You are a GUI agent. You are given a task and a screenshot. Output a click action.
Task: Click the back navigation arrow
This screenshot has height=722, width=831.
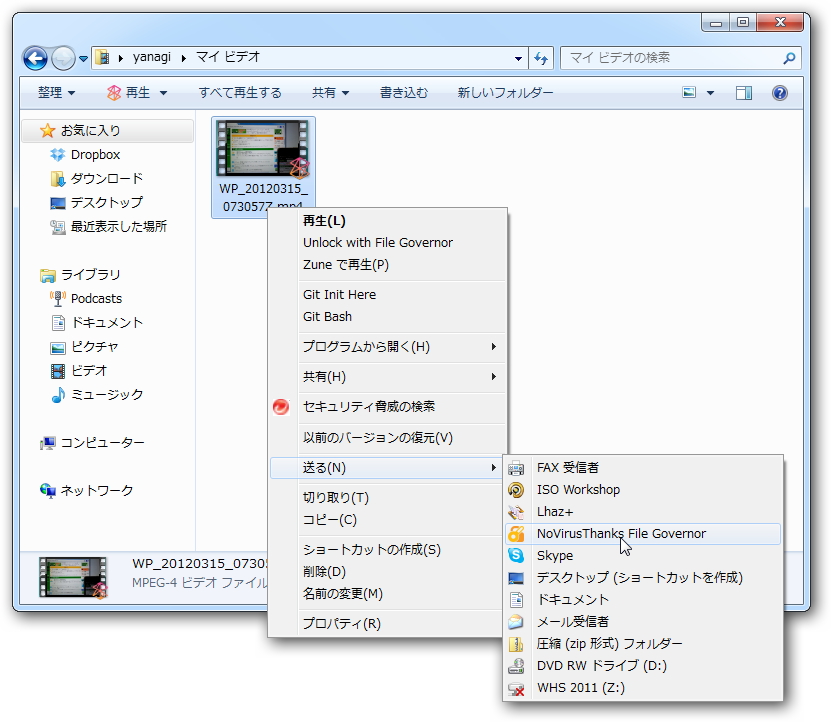(x=34, y=58)
